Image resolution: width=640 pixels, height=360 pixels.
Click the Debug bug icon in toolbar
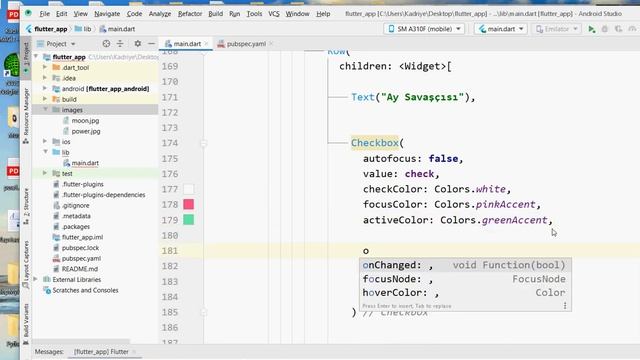605,29
